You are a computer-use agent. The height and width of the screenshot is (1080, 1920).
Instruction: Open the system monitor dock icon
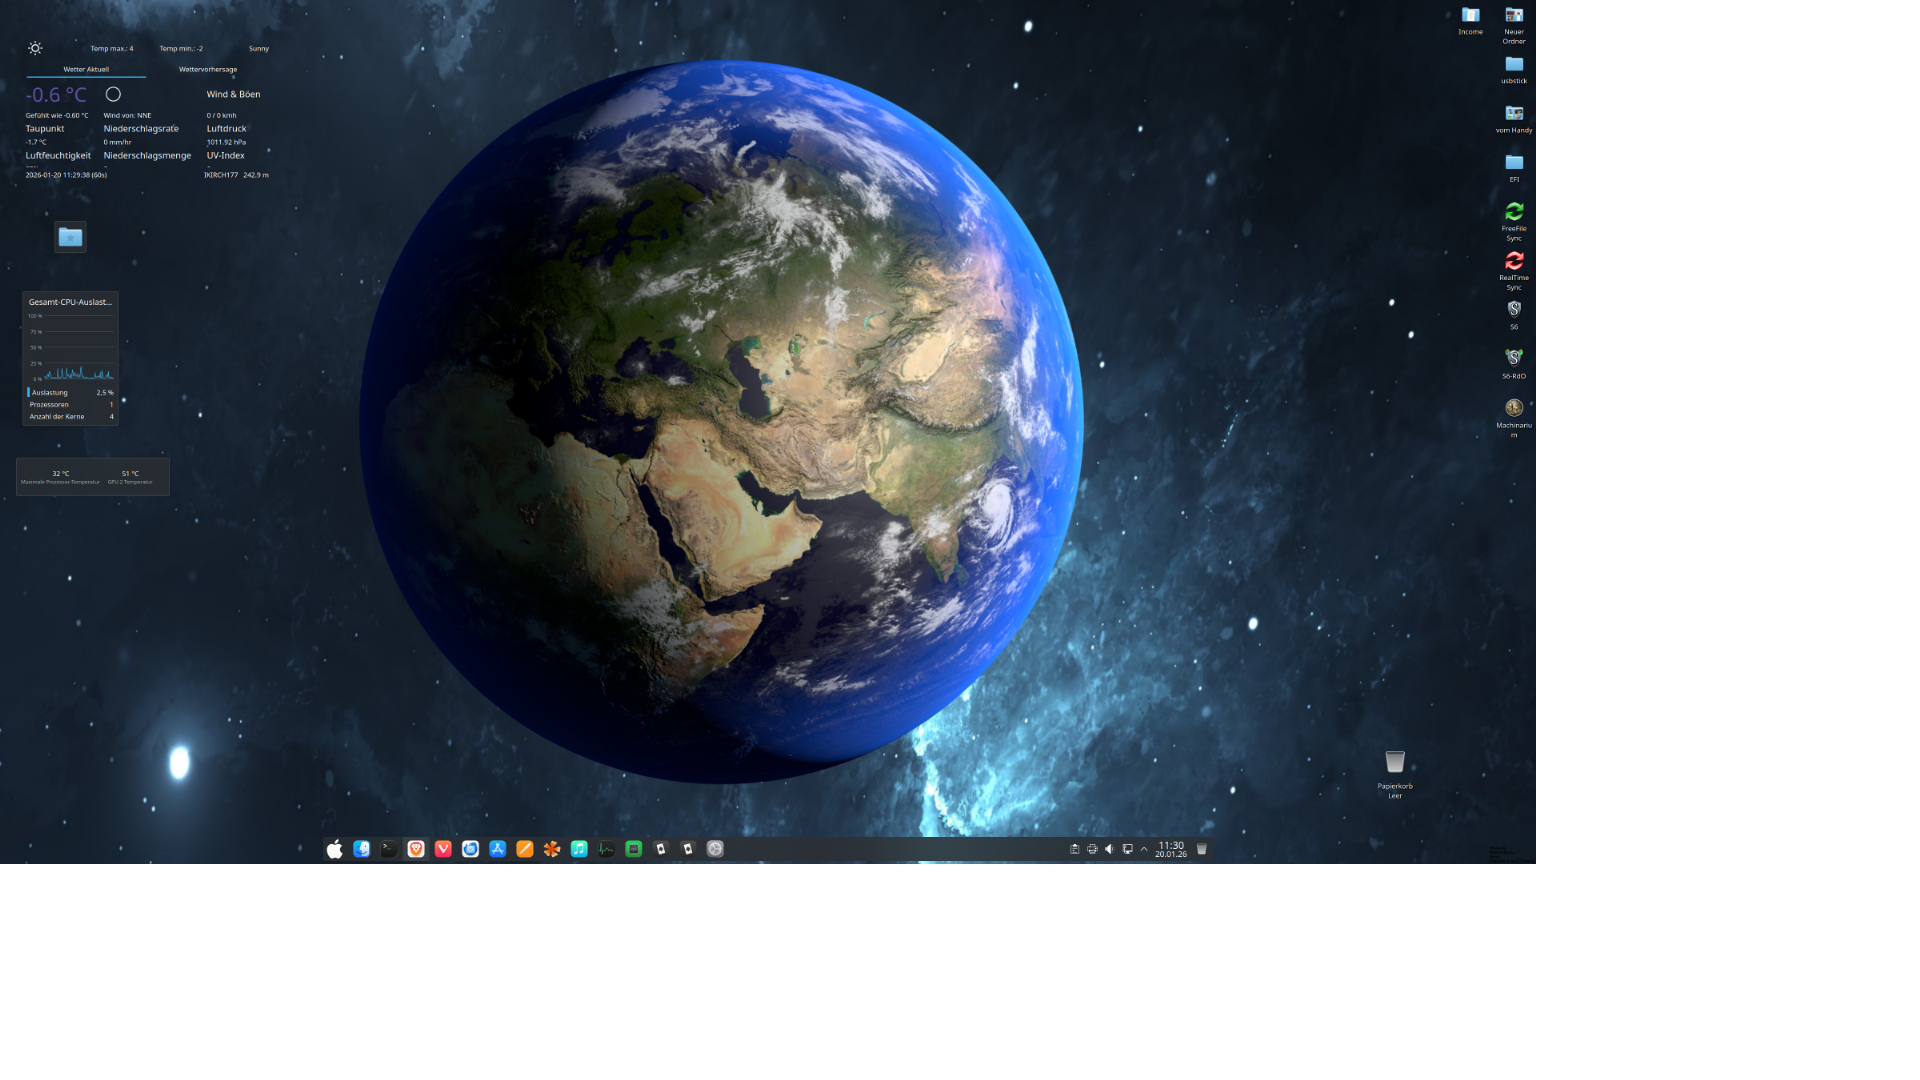606,849
